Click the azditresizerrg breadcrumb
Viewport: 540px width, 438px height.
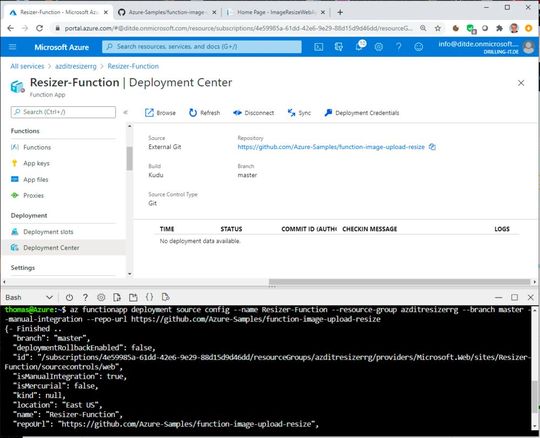76,66
